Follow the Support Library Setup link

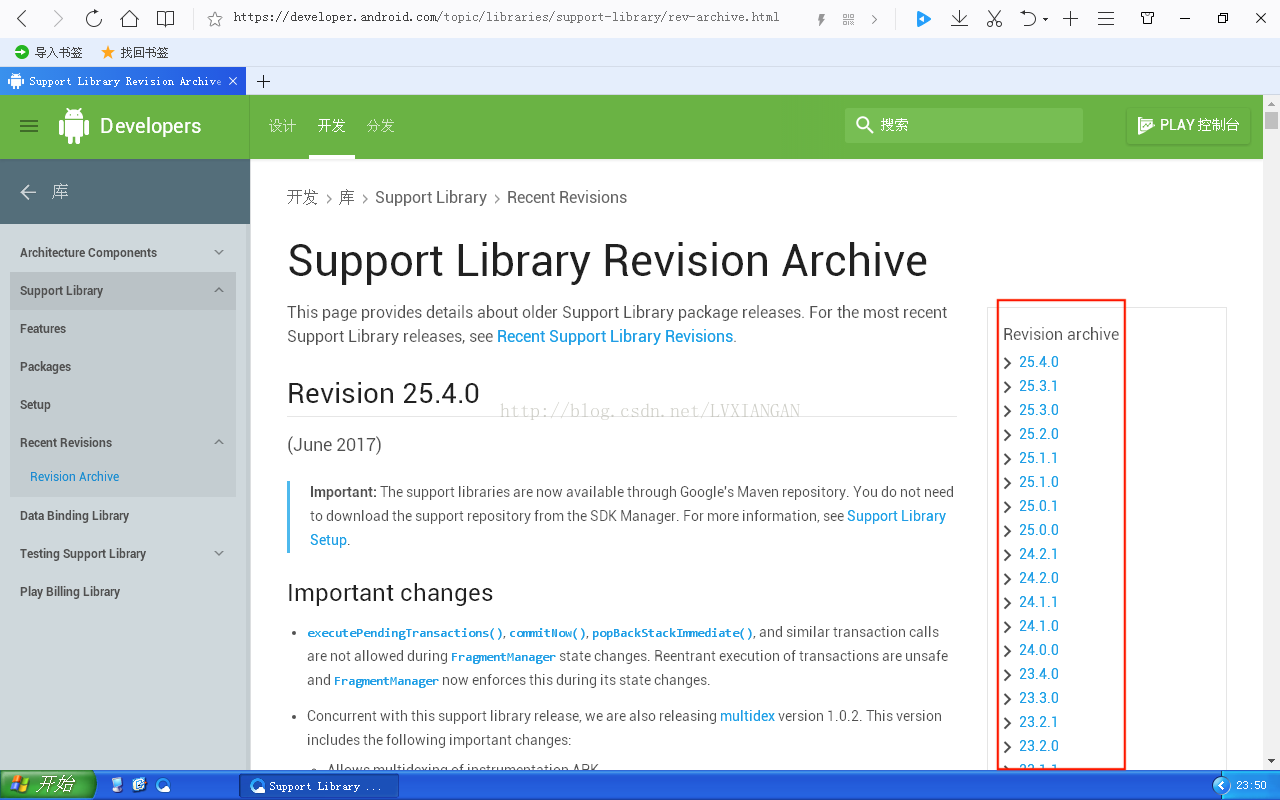[628, 528]
